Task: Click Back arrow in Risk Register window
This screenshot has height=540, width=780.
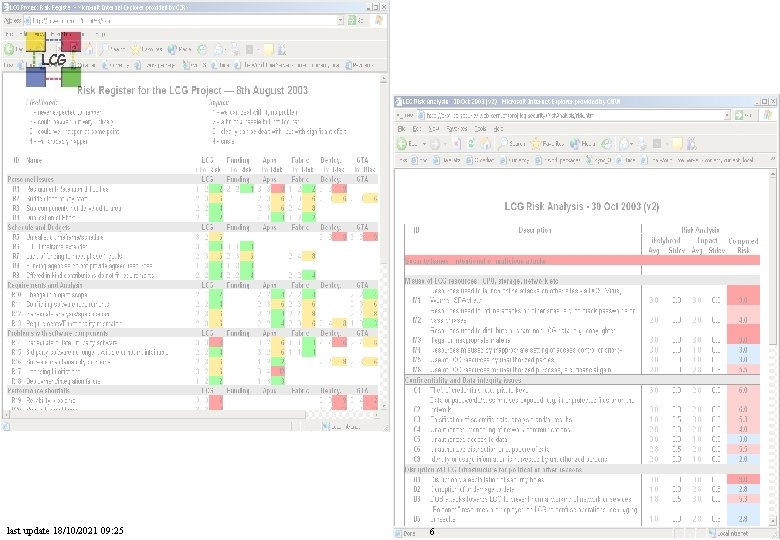Action: [8, 49]
